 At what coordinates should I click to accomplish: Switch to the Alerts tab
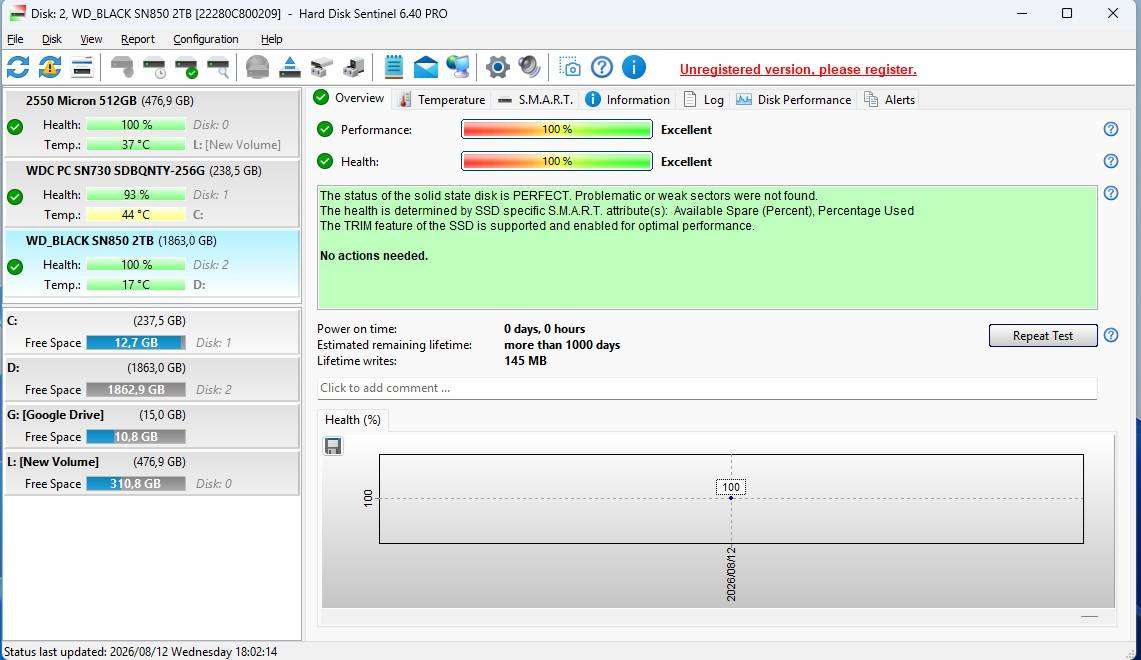[x=888, y=100]
